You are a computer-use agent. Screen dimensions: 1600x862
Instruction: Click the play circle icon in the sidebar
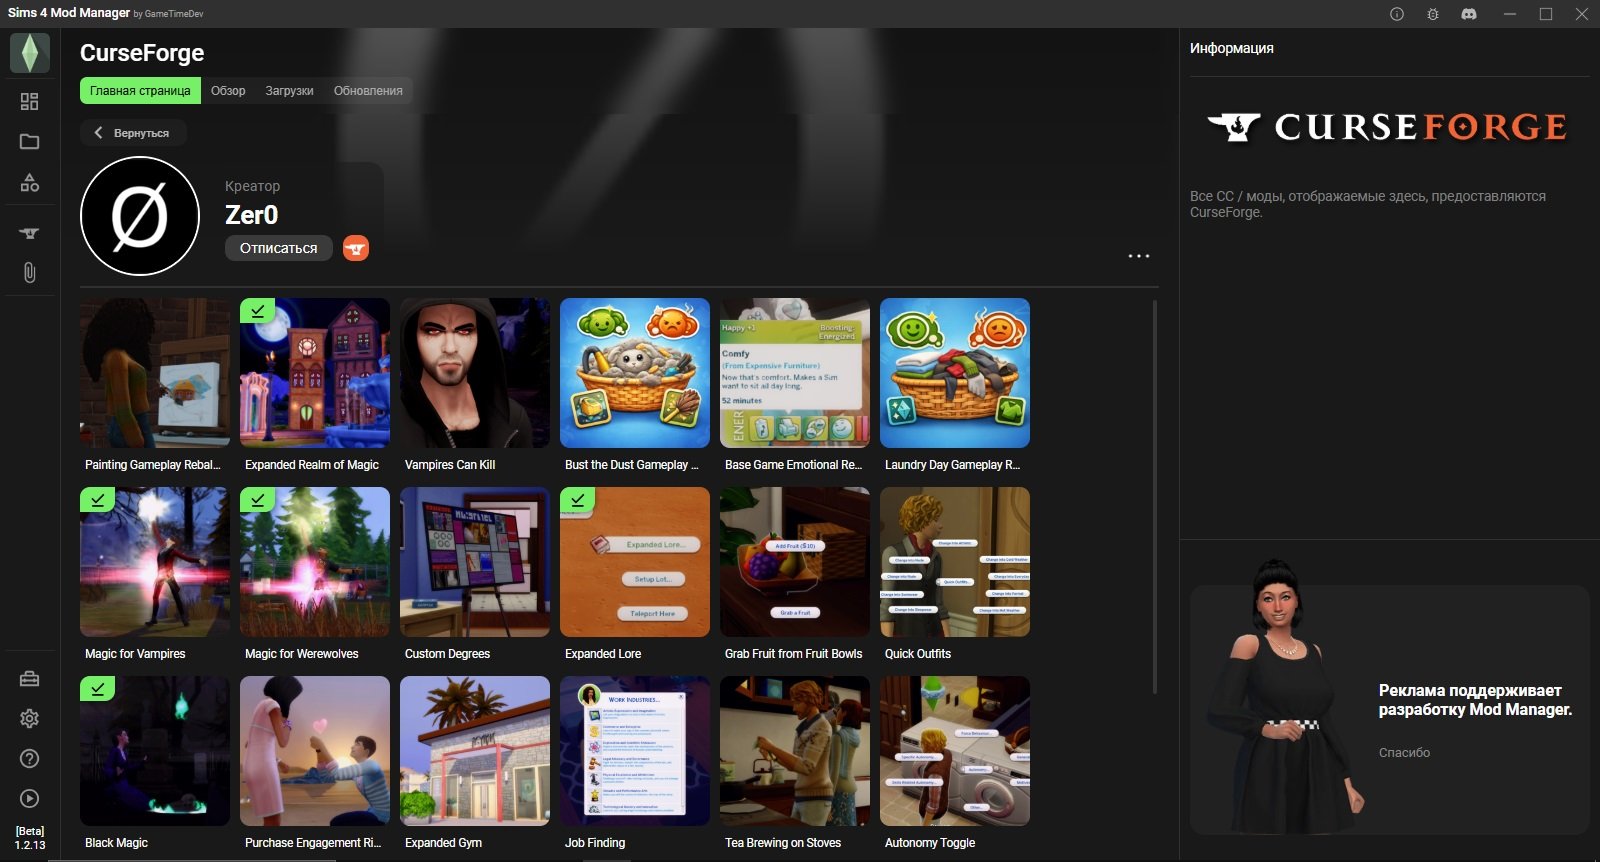pyautogui.click(x=29, y=799)
